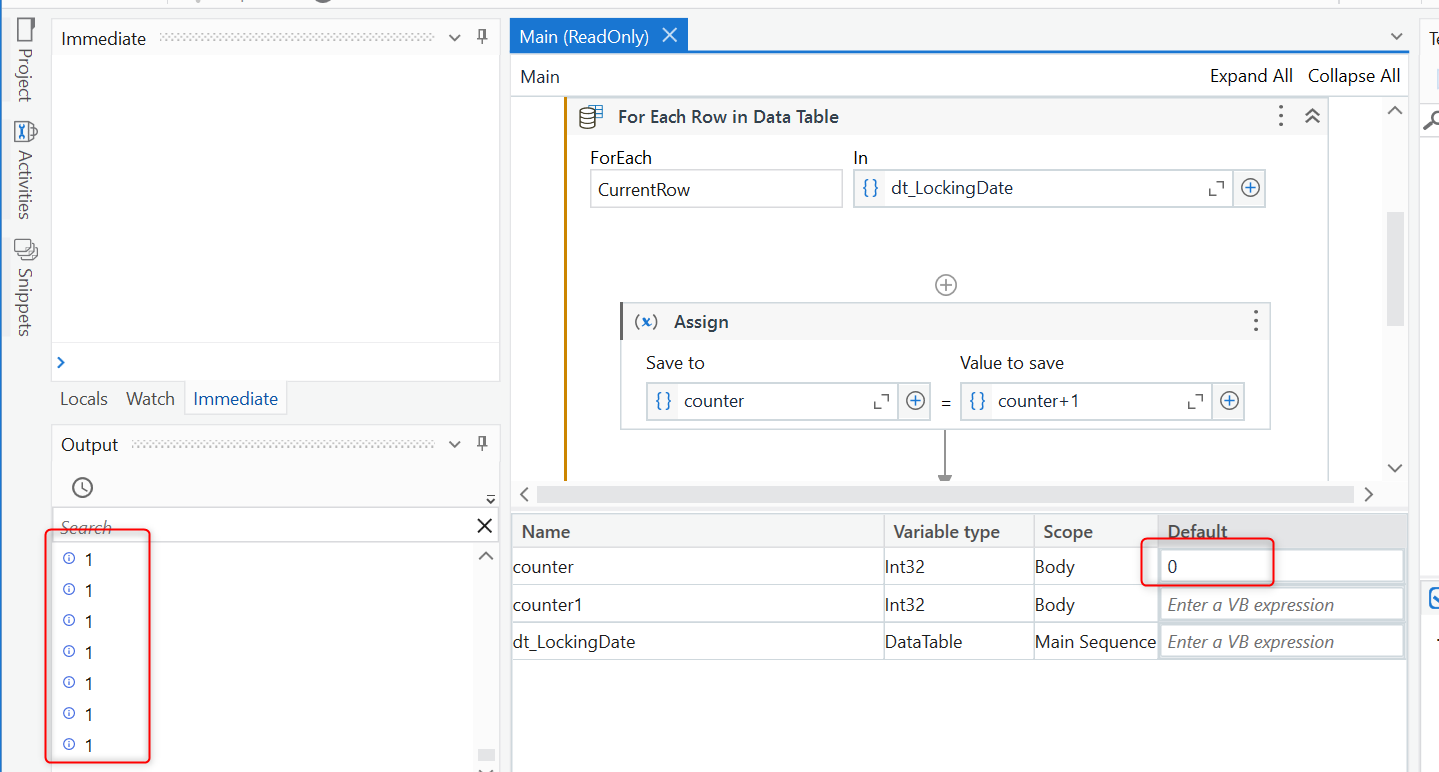Image resolution: width=1439 pixels, height=772 pixels.
Task: Select the Main (ReadOnly) tab
Action: [x=584, y=37]
